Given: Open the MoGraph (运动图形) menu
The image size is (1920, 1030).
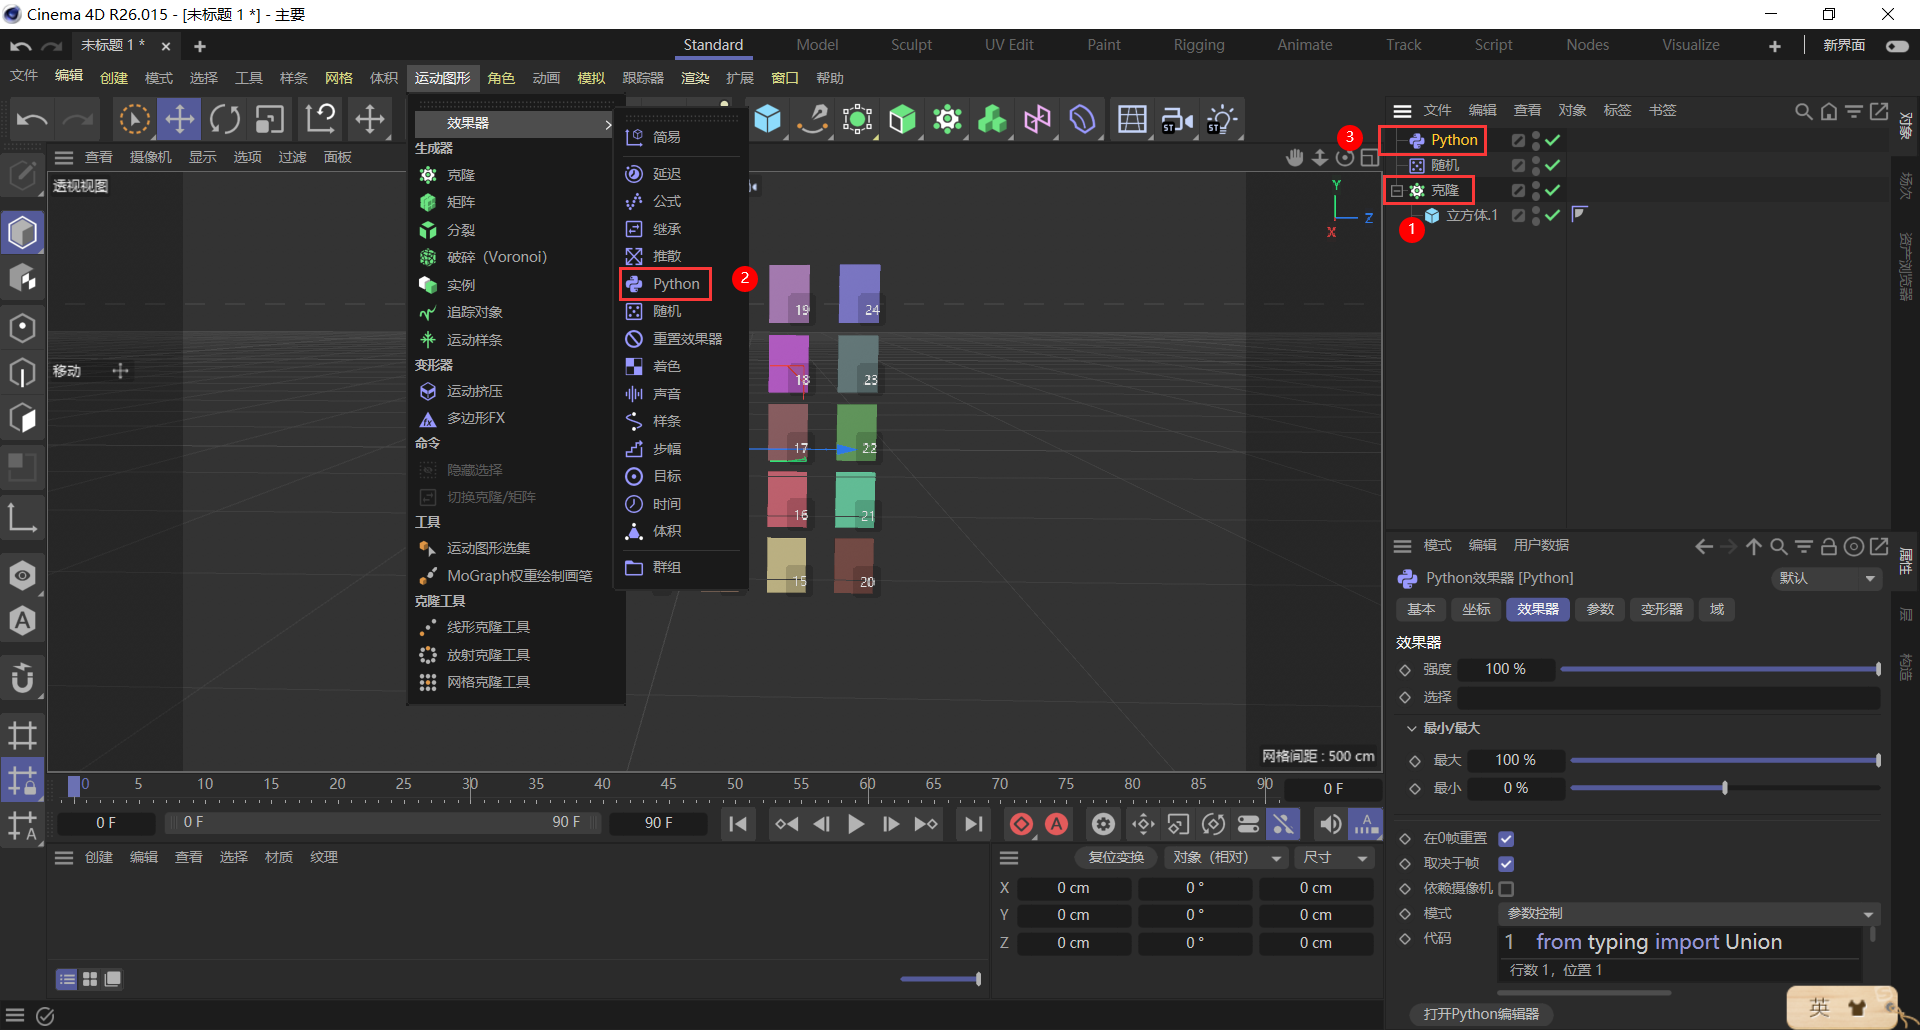Looking at the screenshot, I should [442, 78].
